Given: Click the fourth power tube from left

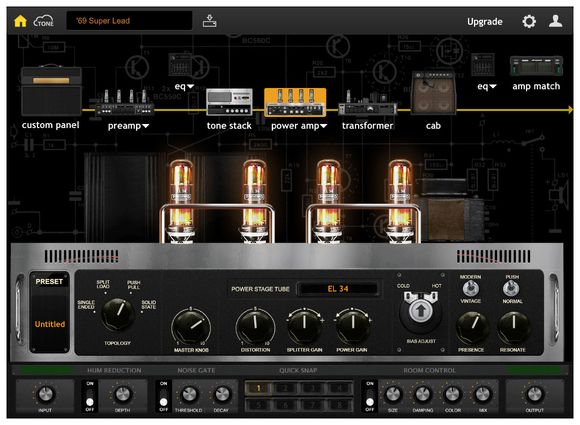Looking at the screenshot, I should (400, 202).
